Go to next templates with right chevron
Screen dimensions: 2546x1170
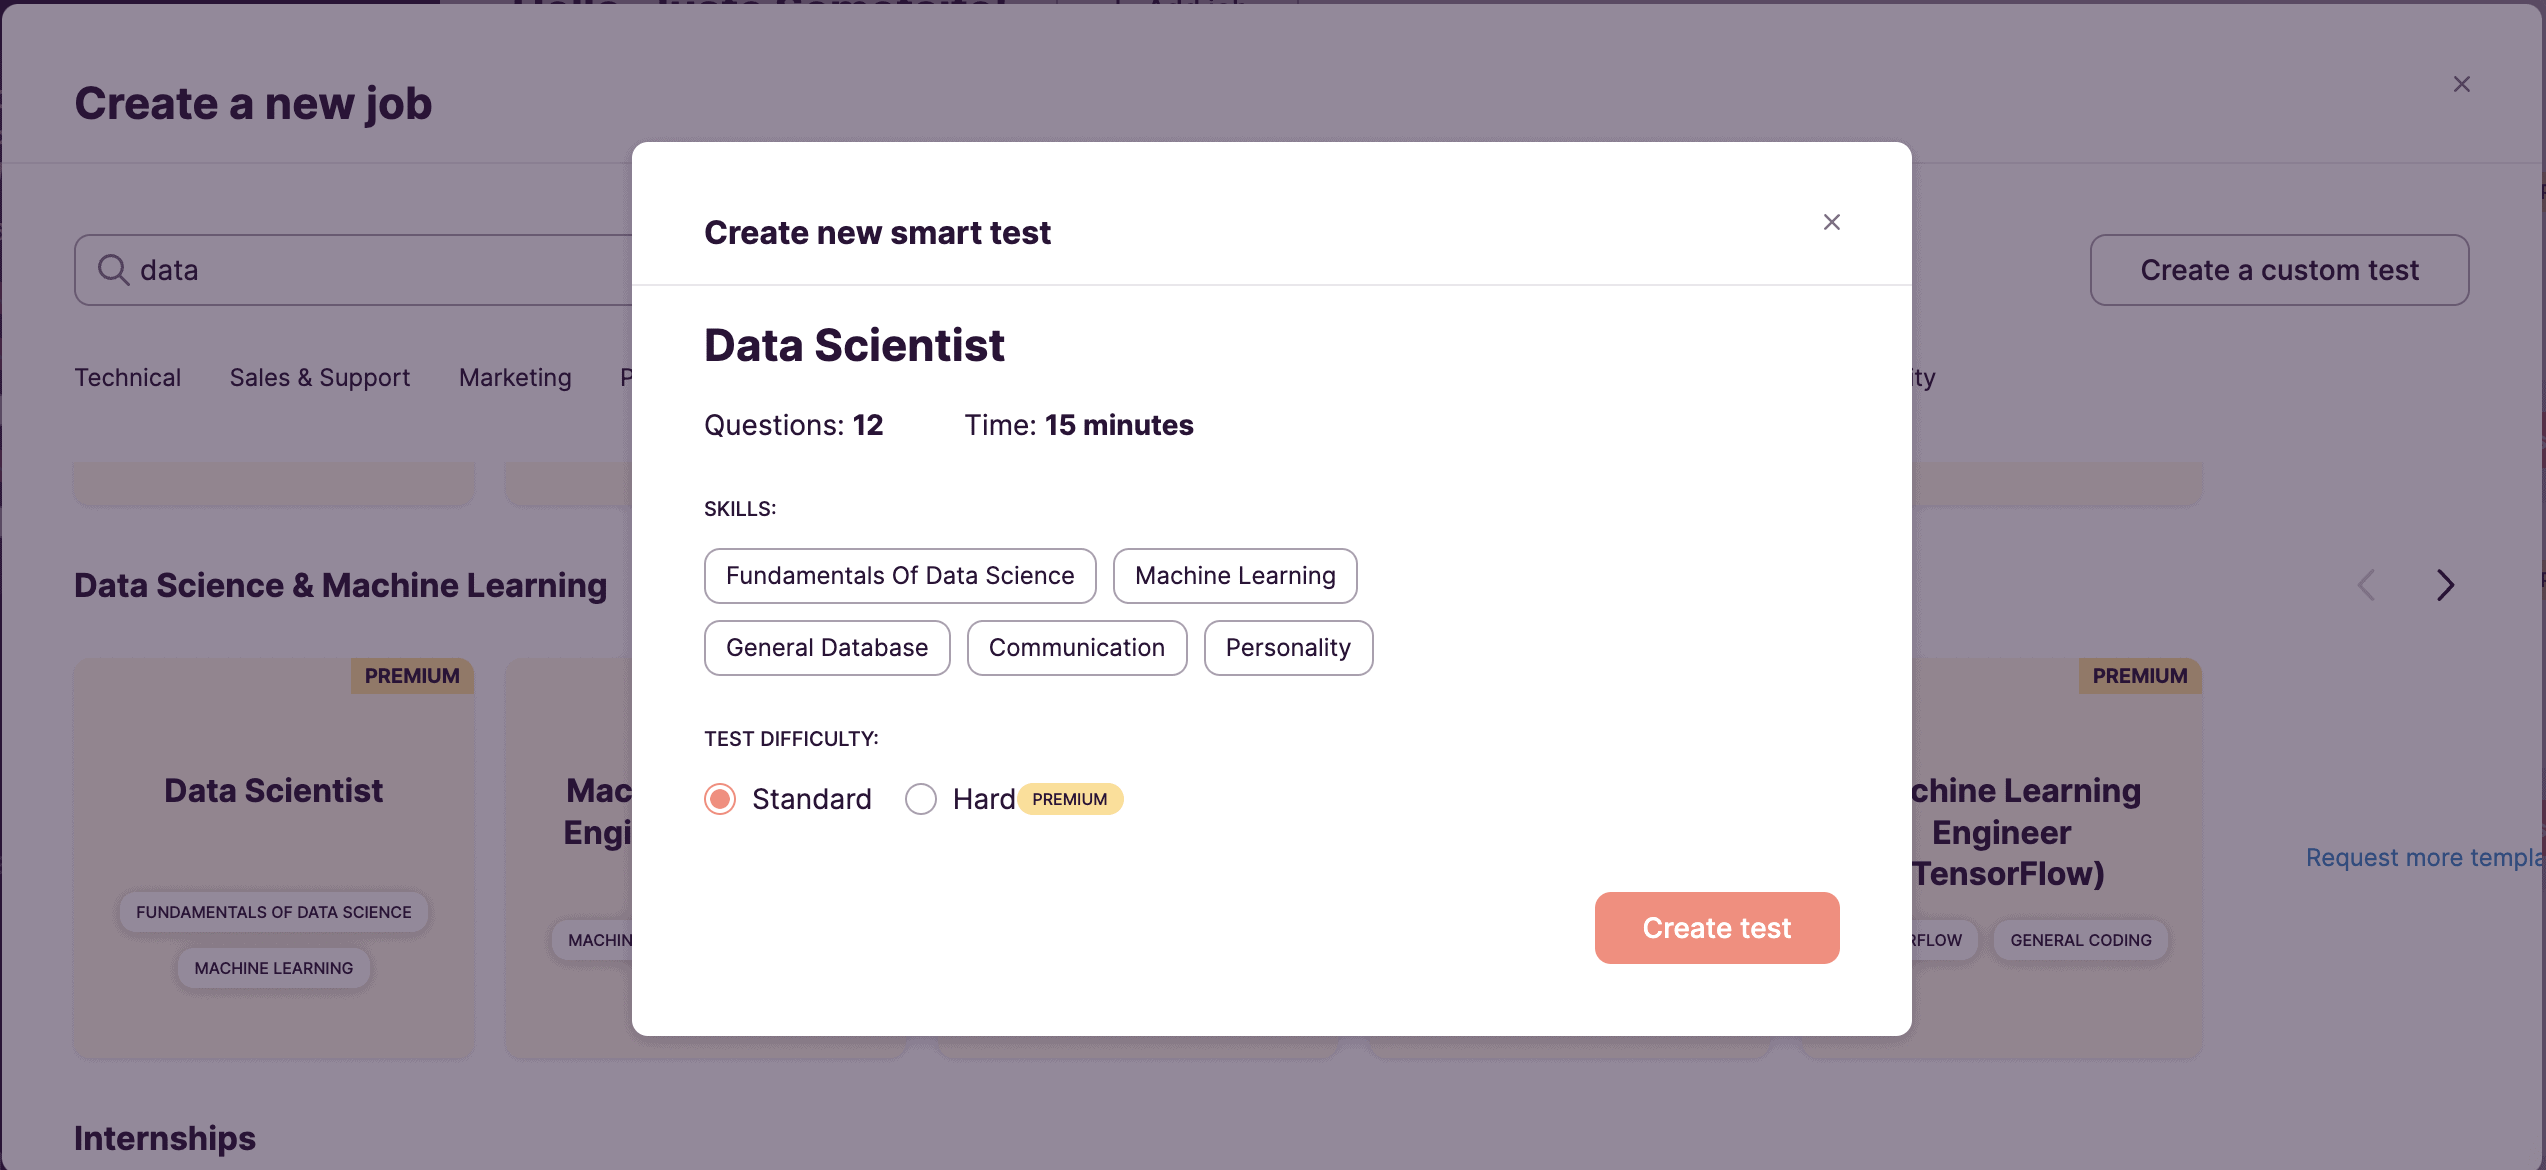click(x=2444, y=585)
